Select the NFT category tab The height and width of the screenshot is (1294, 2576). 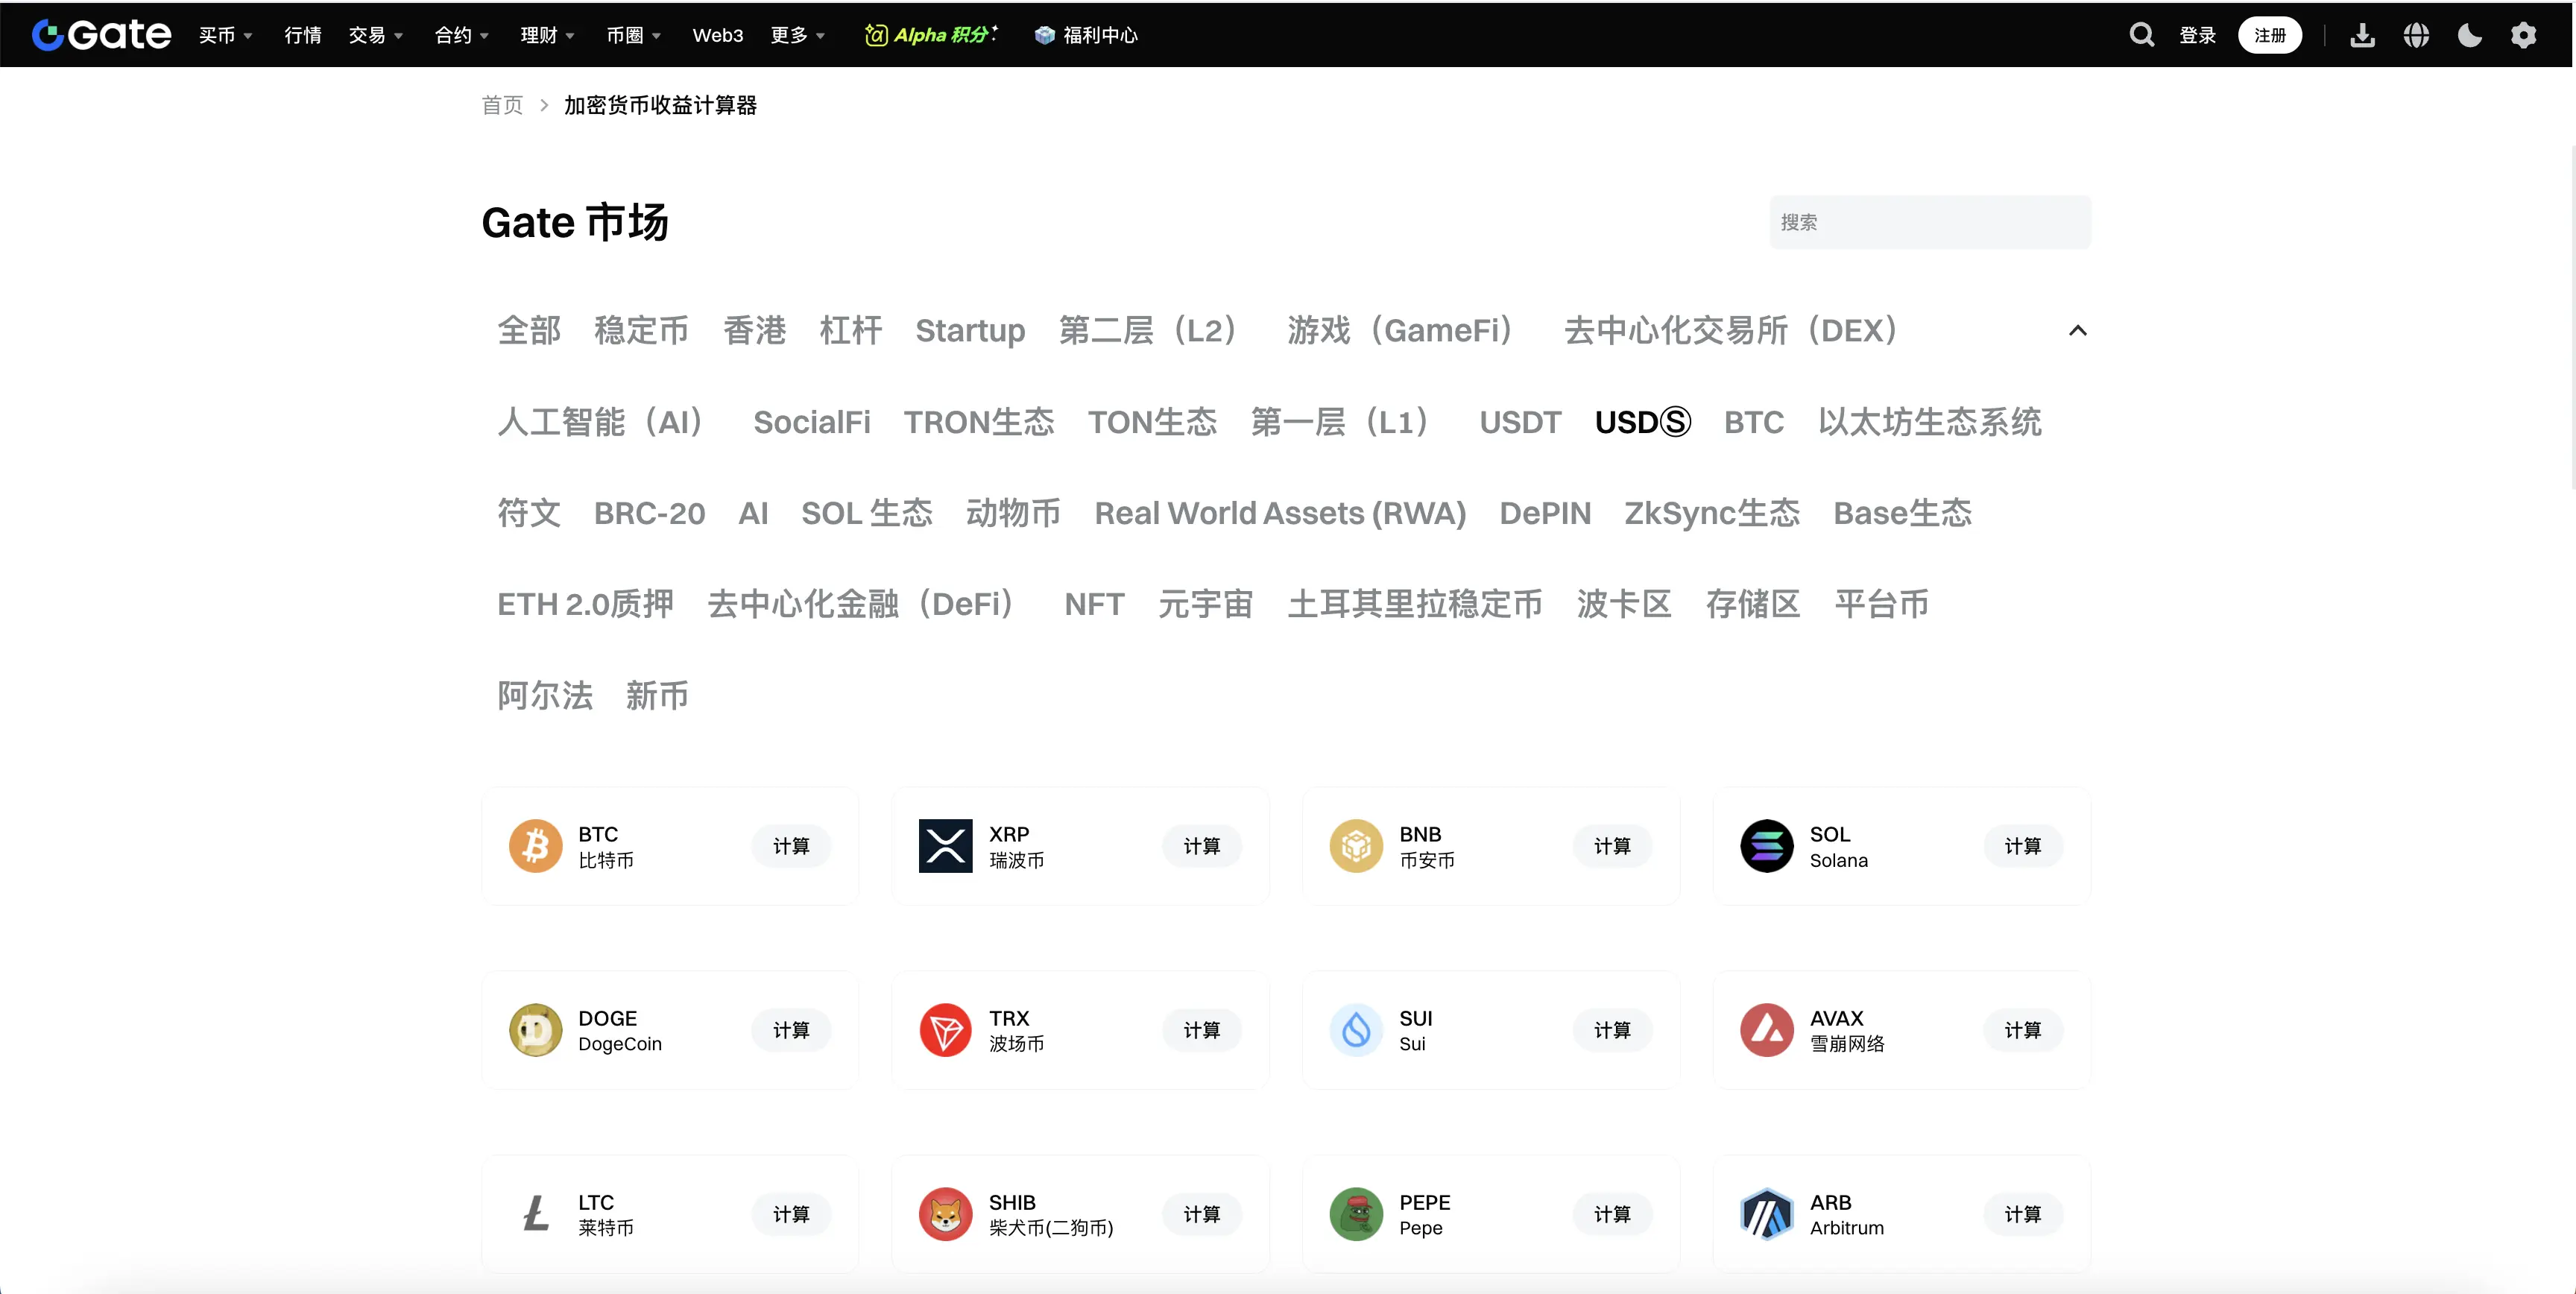(x=1094, y=604)
